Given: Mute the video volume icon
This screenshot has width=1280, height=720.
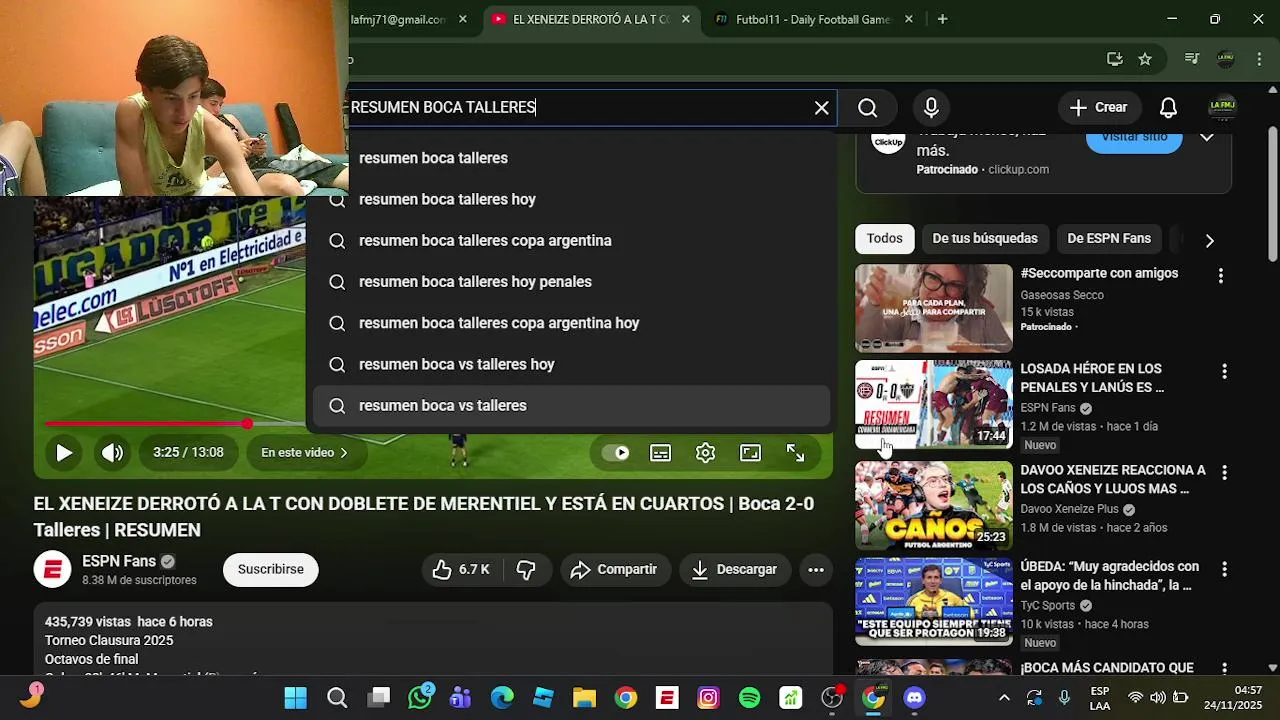Looking at the screenshot, I should [112, 453].
